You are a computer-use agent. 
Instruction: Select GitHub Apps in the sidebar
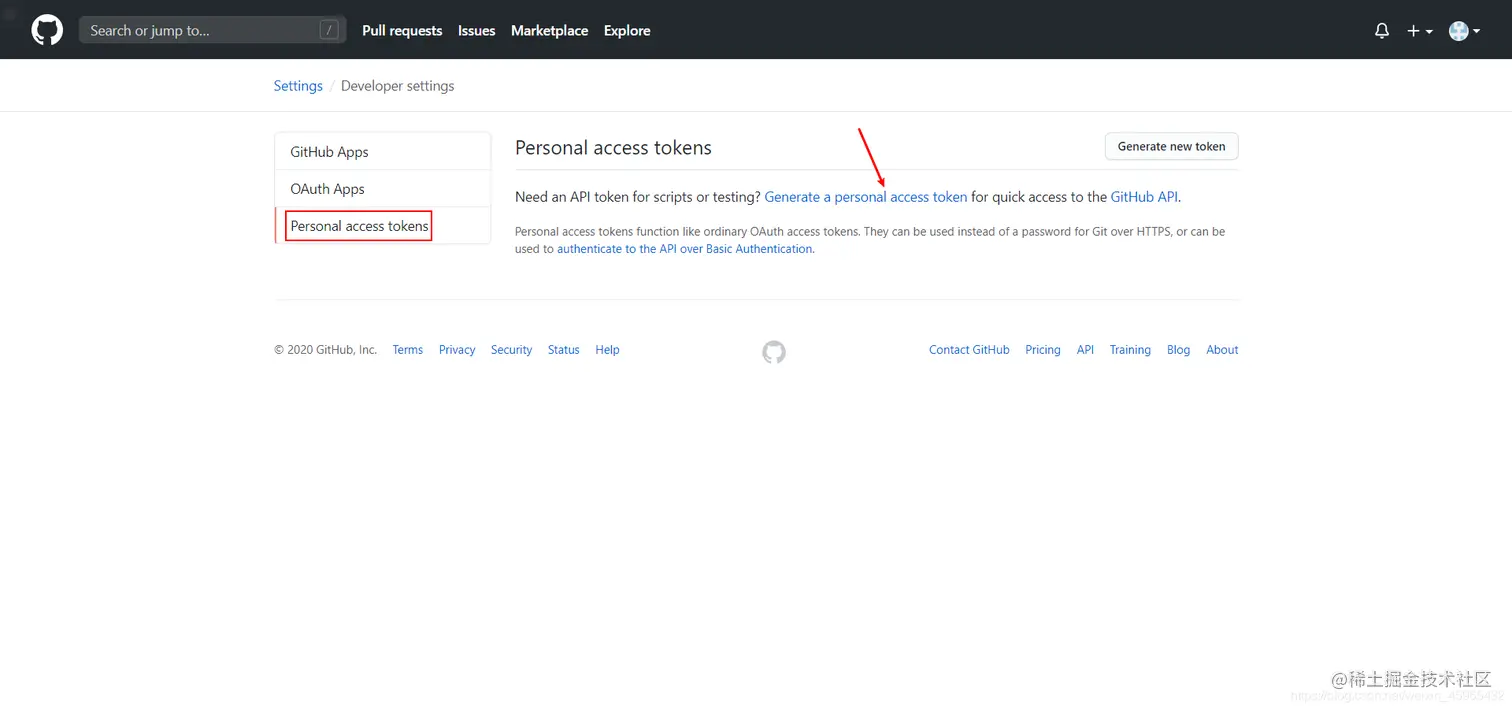(x=383, y=152)
